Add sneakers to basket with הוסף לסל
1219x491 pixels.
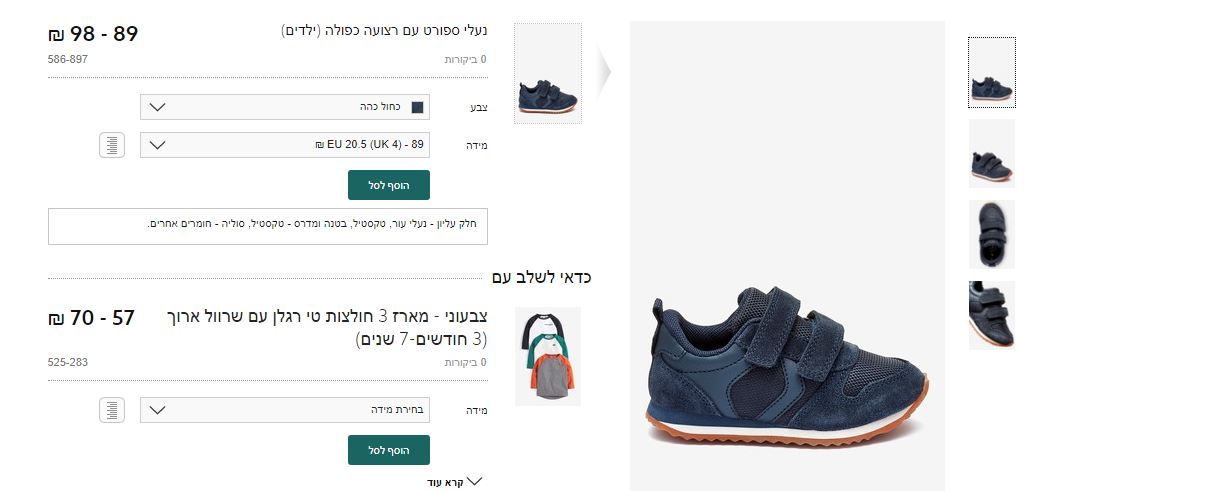pyautogui.click(x=389, y=185)
